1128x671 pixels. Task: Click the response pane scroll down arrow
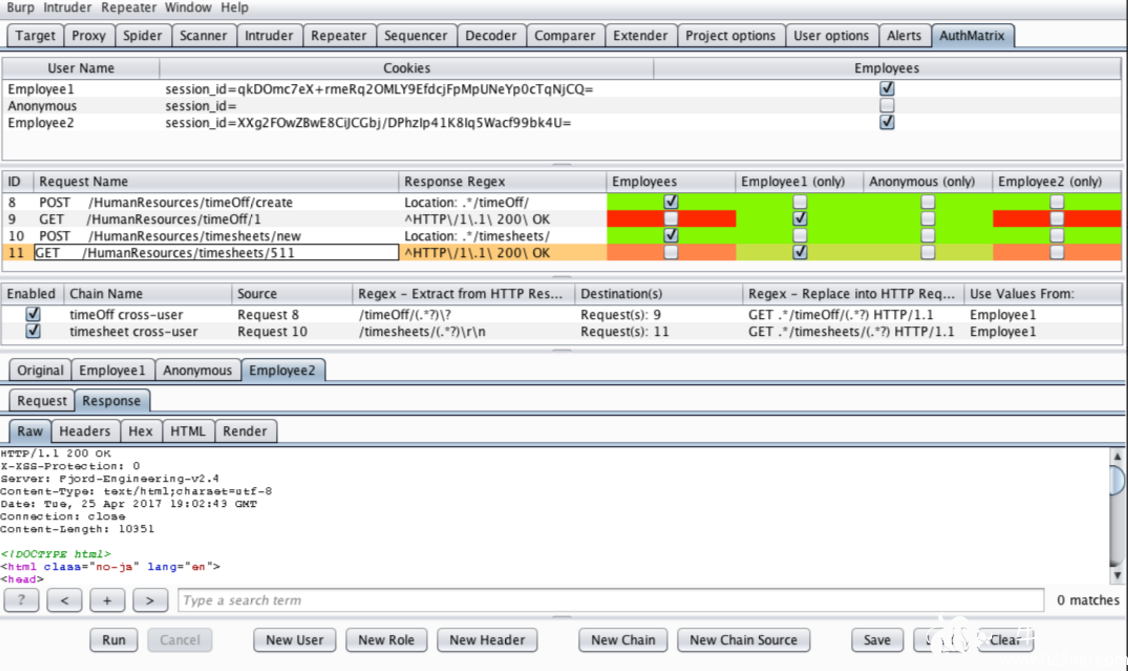click(x=1117, y=575)
